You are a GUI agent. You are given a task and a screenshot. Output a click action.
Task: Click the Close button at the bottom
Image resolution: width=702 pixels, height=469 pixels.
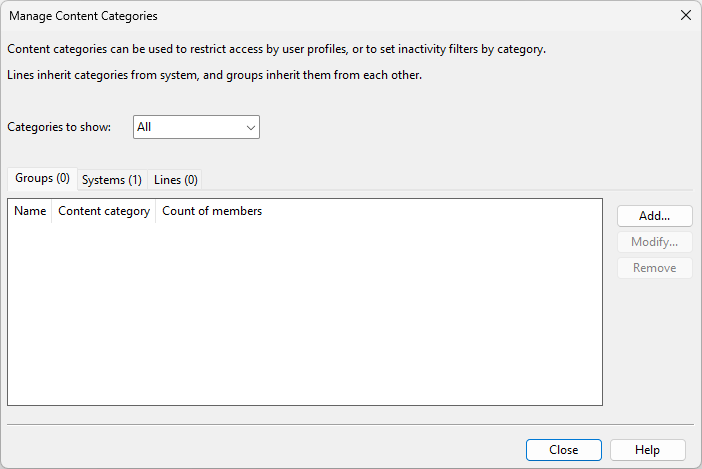[564, 450]
